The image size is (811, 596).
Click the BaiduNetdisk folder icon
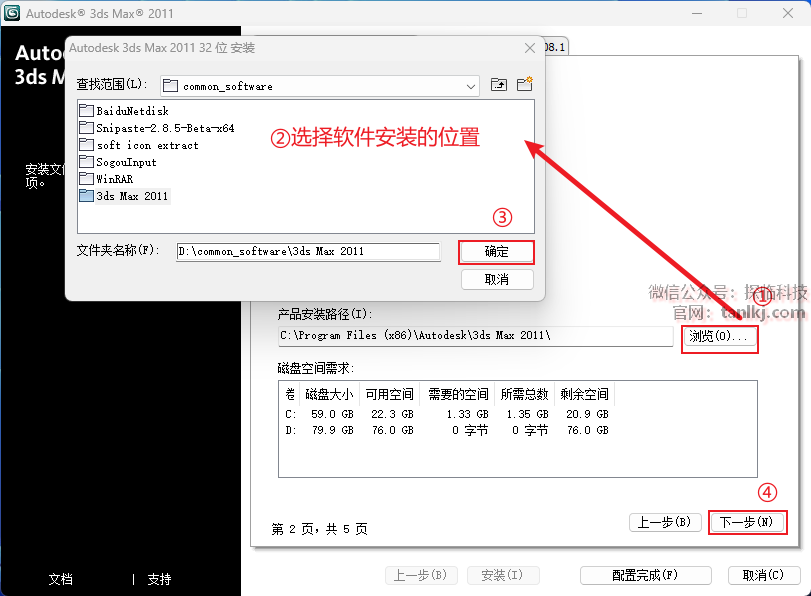(86, 110)
